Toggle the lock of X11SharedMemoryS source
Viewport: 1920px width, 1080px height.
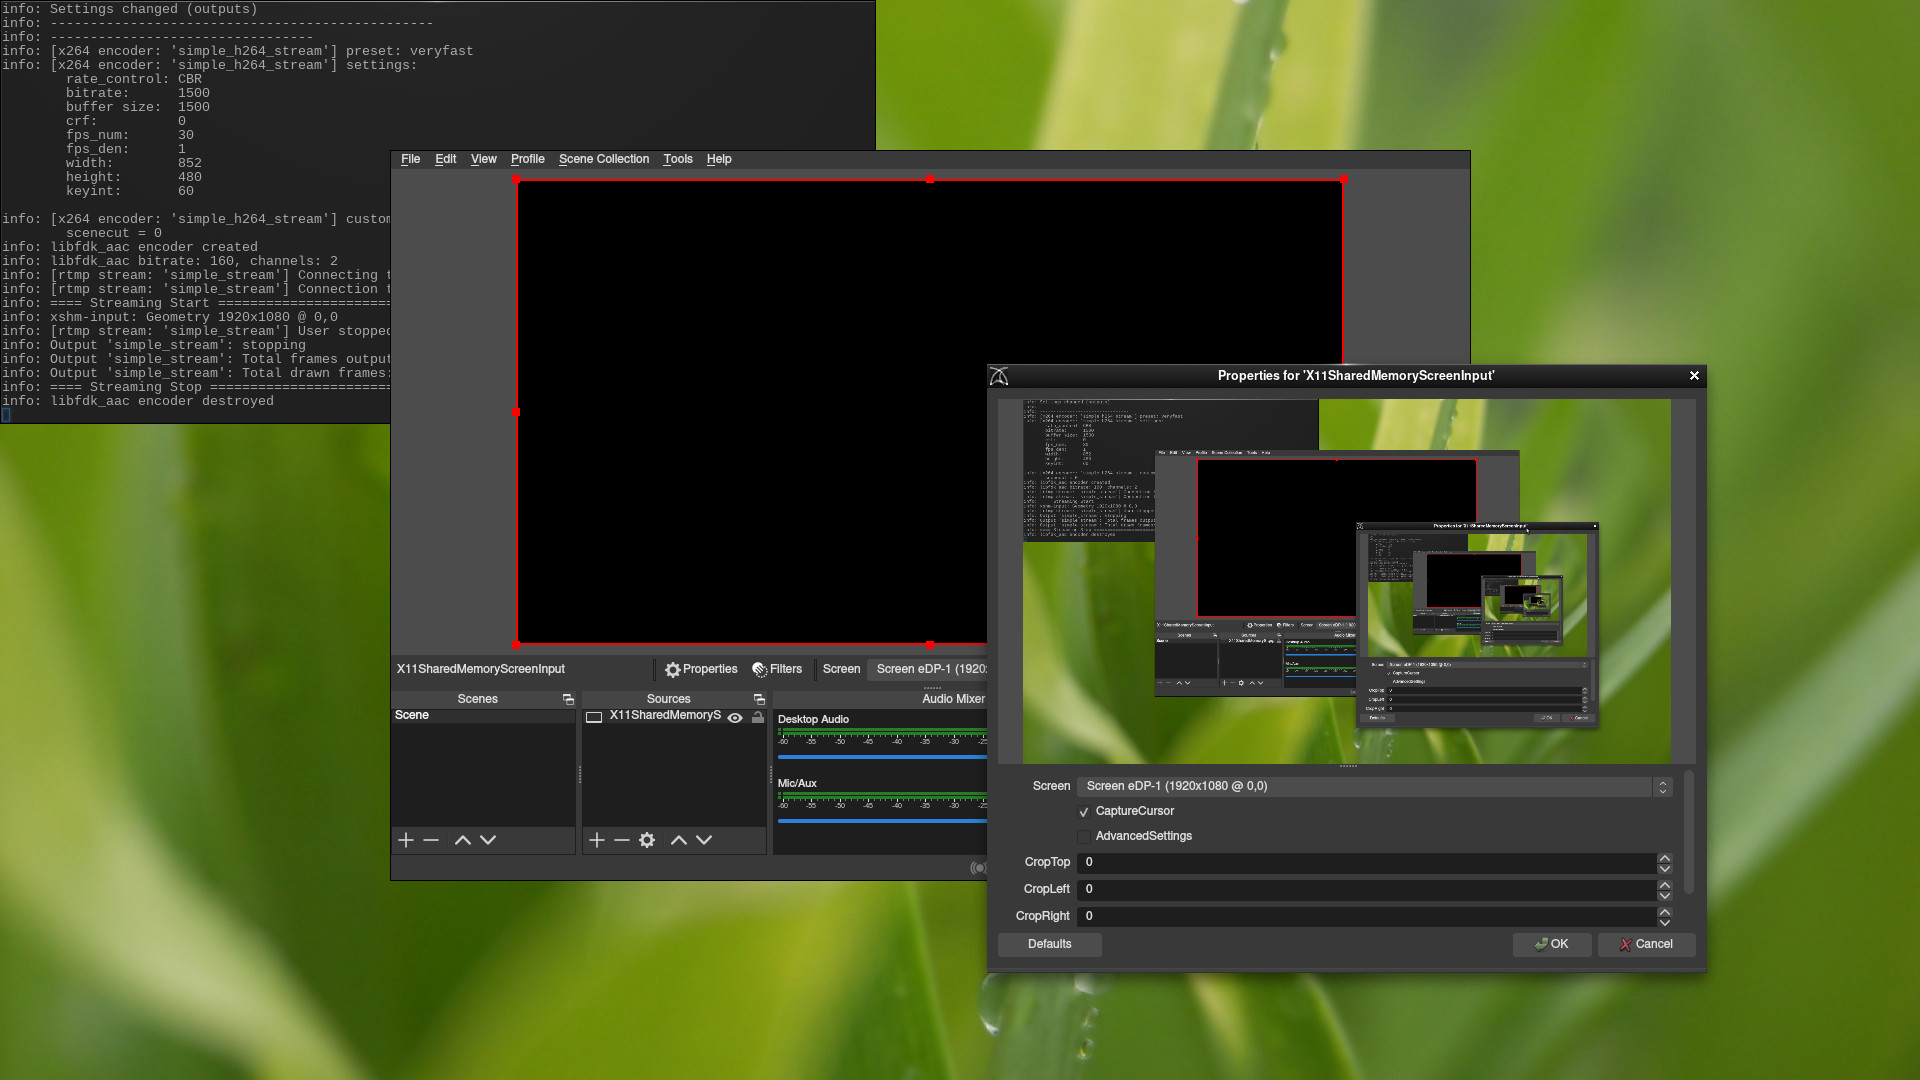click(x=758, y=717)
